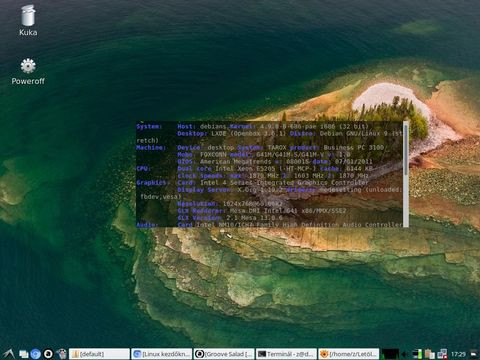Open the clipboard manager tray icon
The image size is (480, 360).
(x=430, y=354)
